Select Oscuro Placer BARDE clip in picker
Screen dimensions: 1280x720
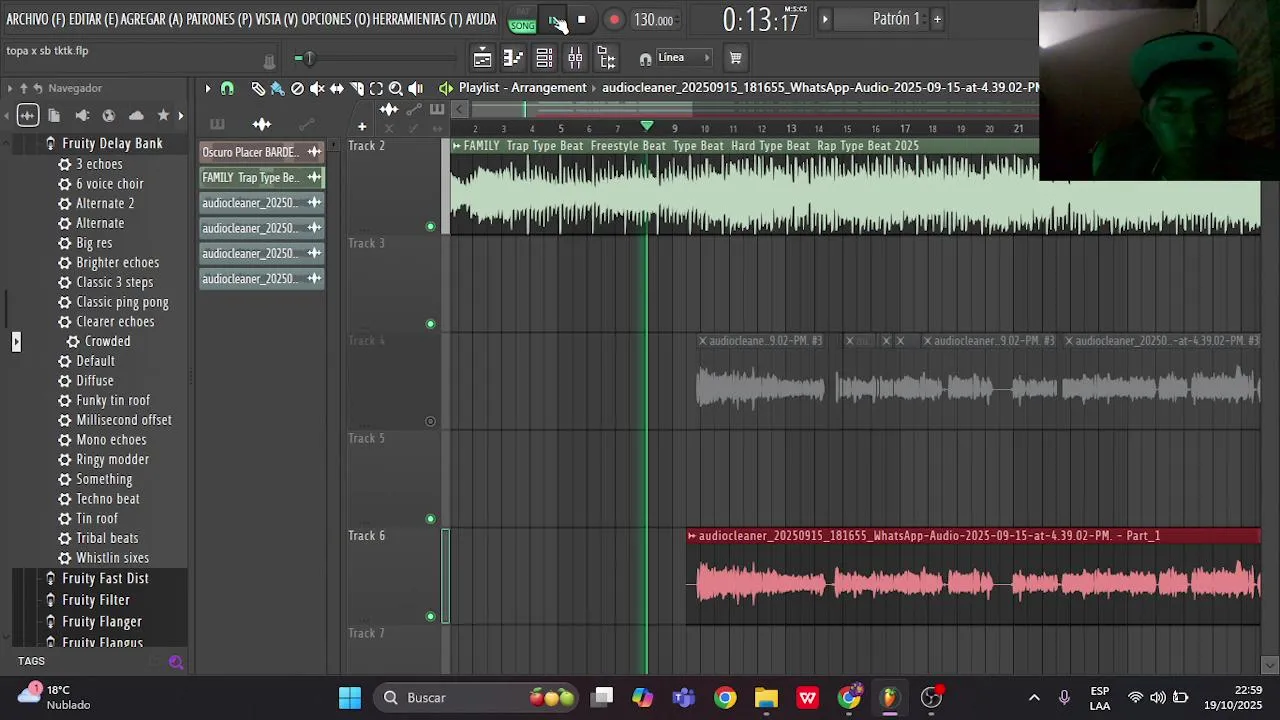click(261, 152)
